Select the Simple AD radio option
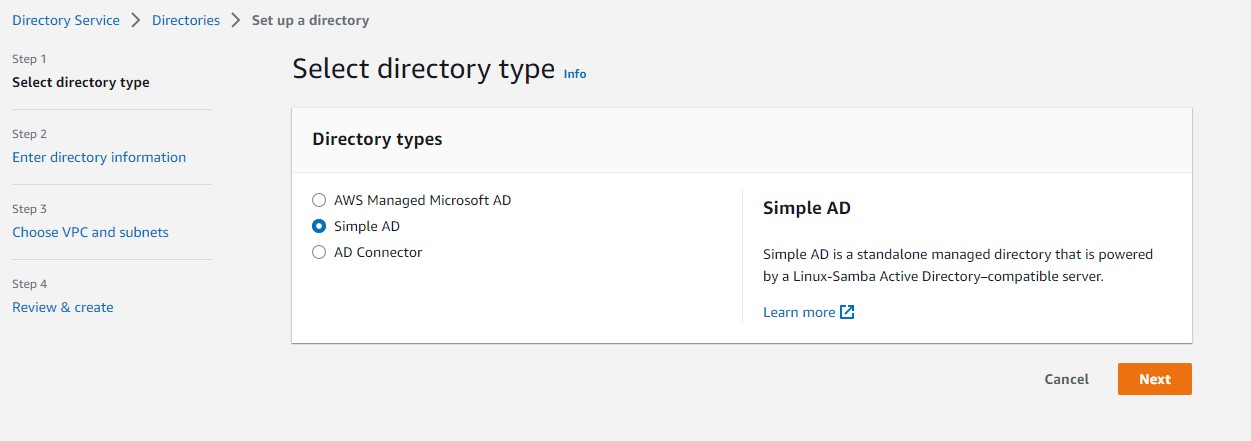 pyautogui.click(x=319, y=226)
